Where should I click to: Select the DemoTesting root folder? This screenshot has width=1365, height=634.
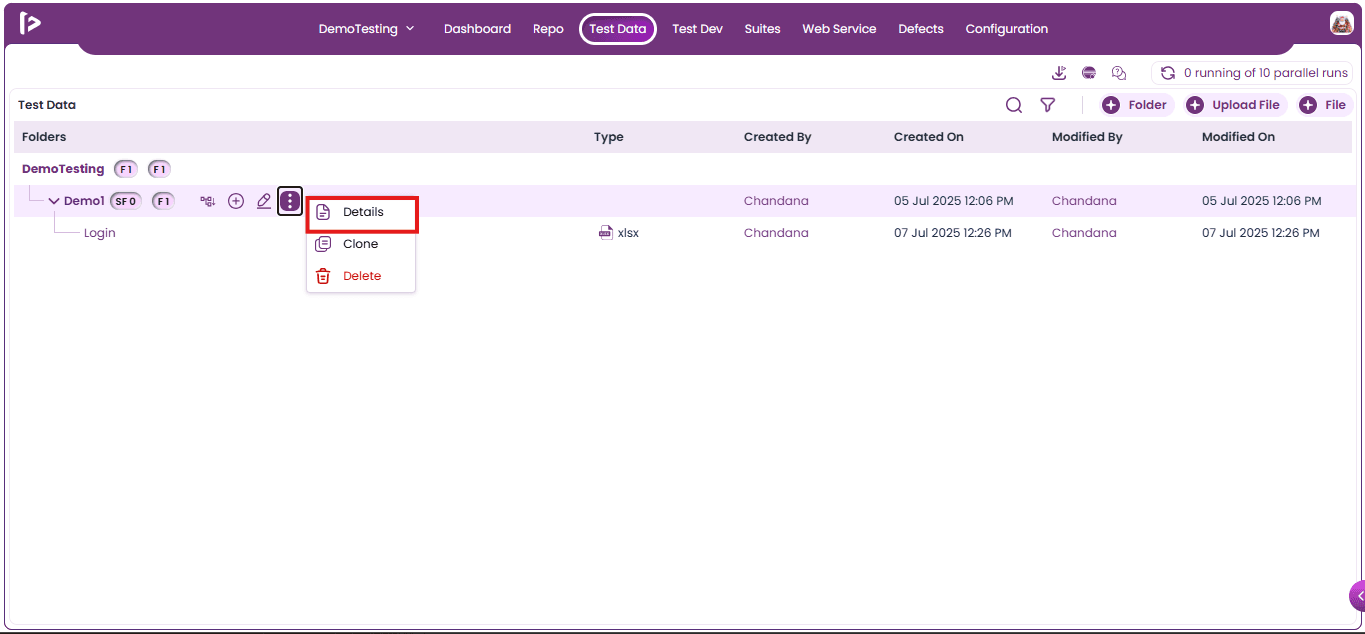click(x=63, y=169)
